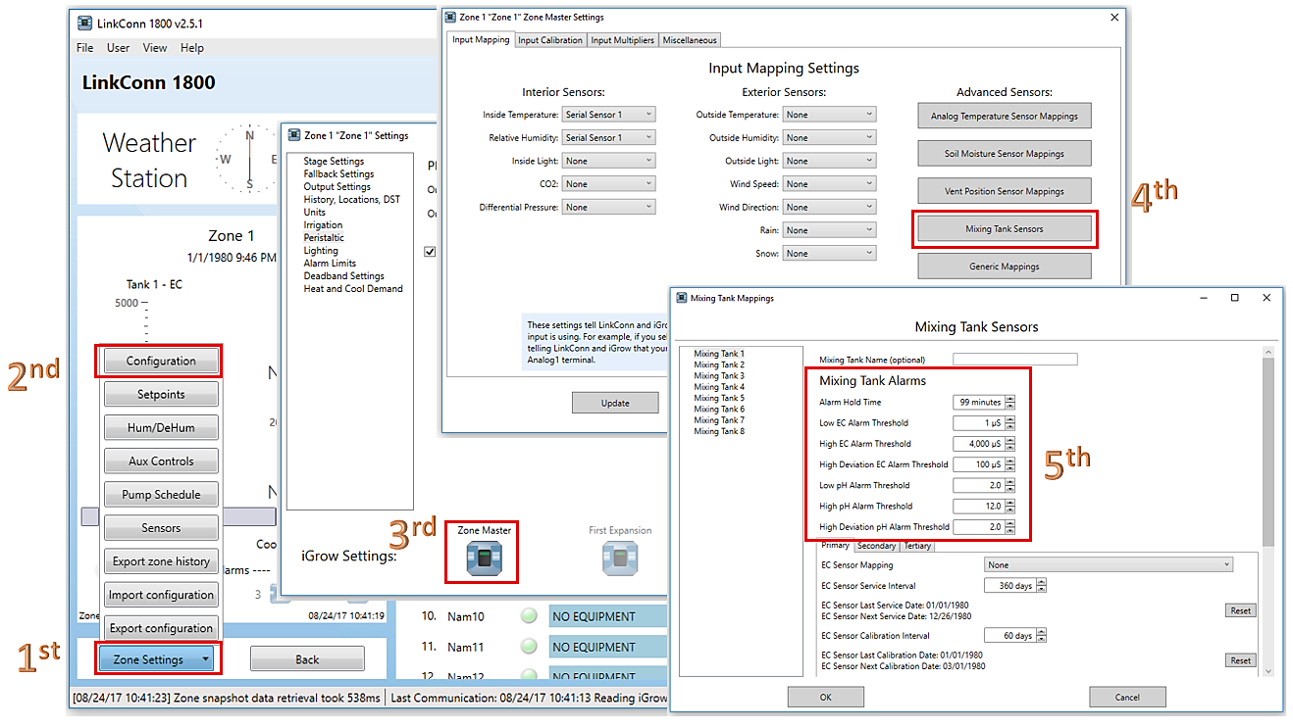Switch to the Input Multipliers tab
Image resolution: width=1293 pixels, height=723 pixels.
click(x=622, y=40)
